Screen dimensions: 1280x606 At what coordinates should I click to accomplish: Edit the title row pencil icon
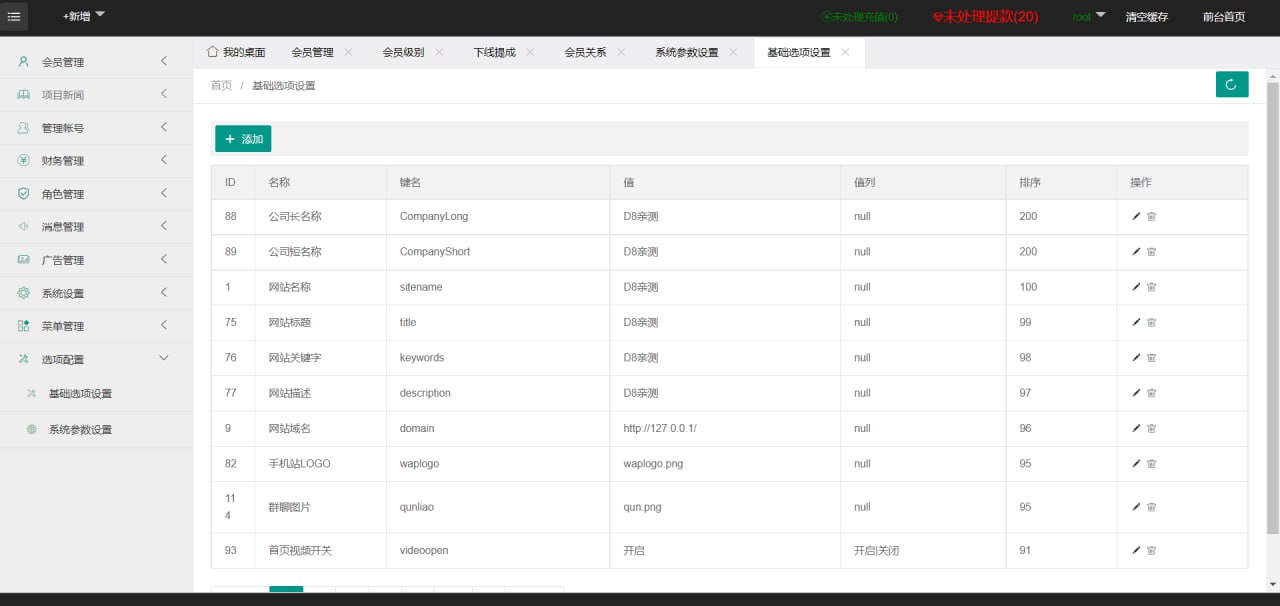(x=1136, y=322)
